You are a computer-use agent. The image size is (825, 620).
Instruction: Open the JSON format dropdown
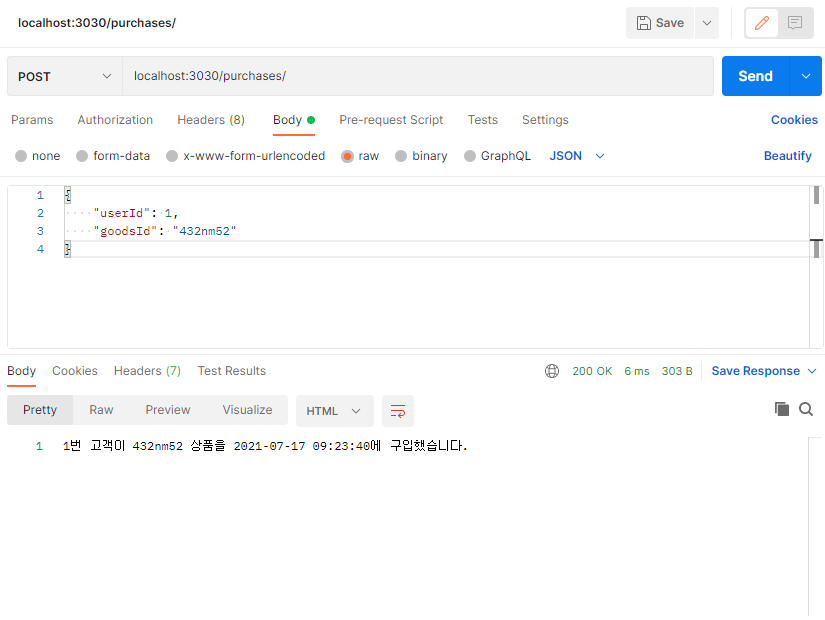tap(577, 156)
